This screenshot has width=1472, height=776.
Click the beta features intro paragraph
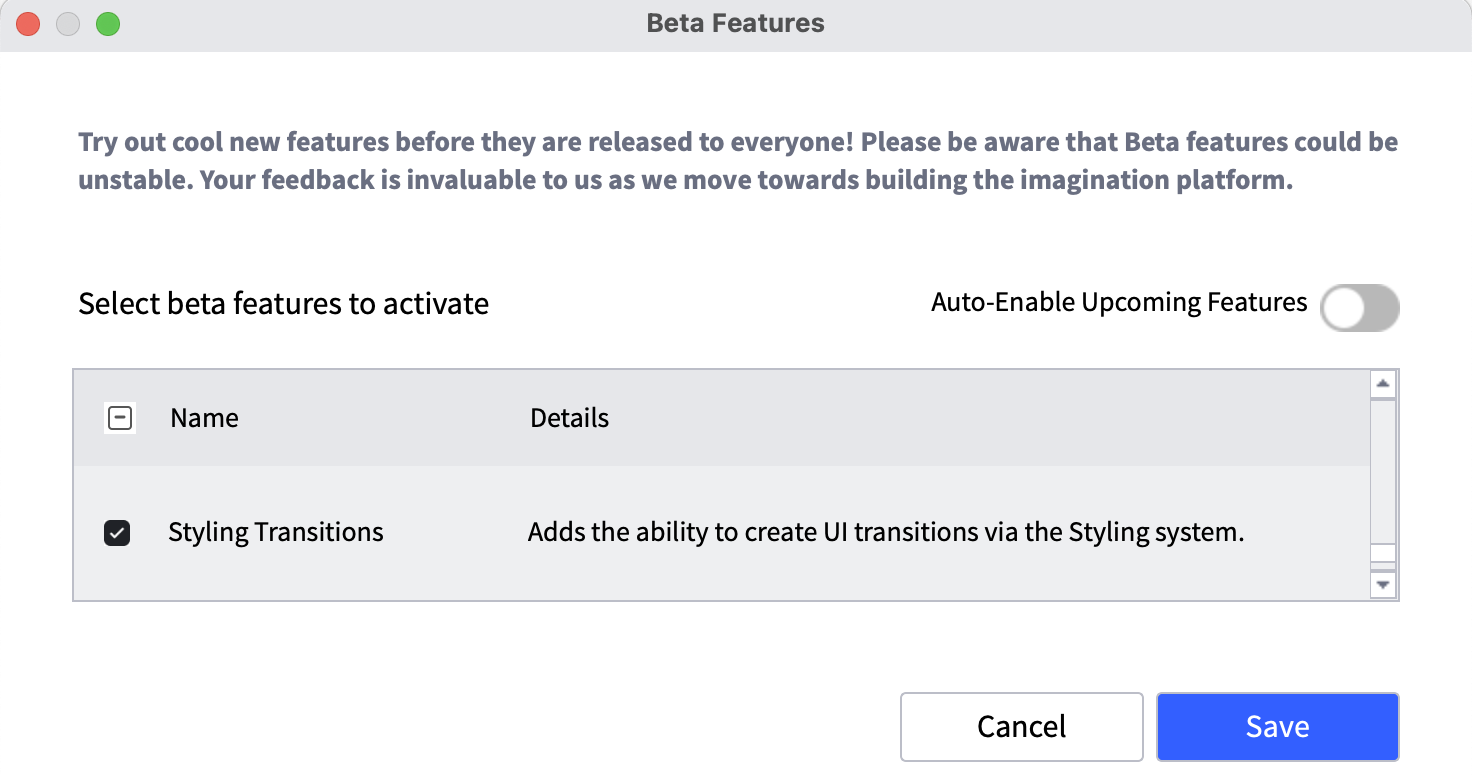[738, 162]
